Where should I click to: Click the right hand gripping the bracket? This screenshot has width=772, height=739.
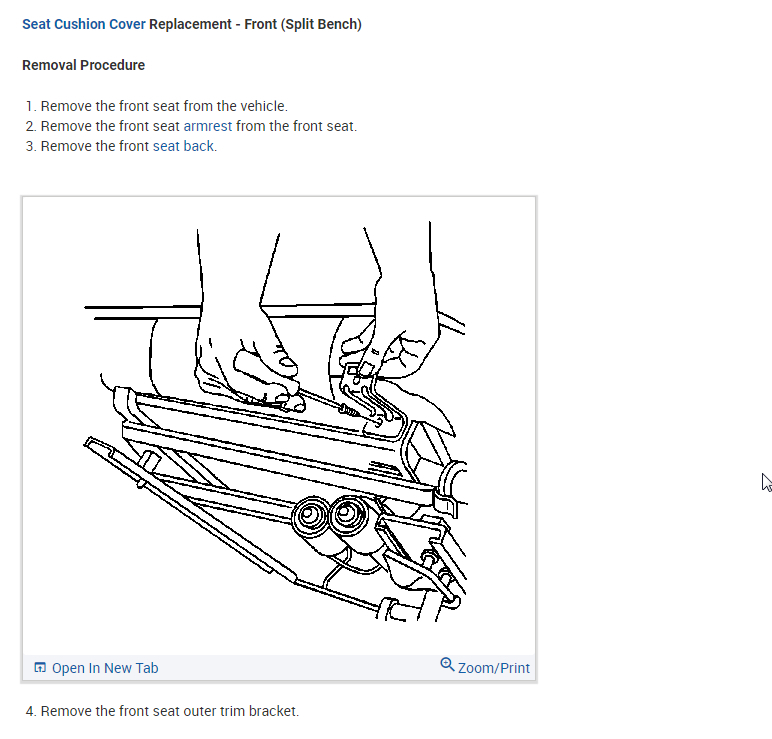[394, 315]
